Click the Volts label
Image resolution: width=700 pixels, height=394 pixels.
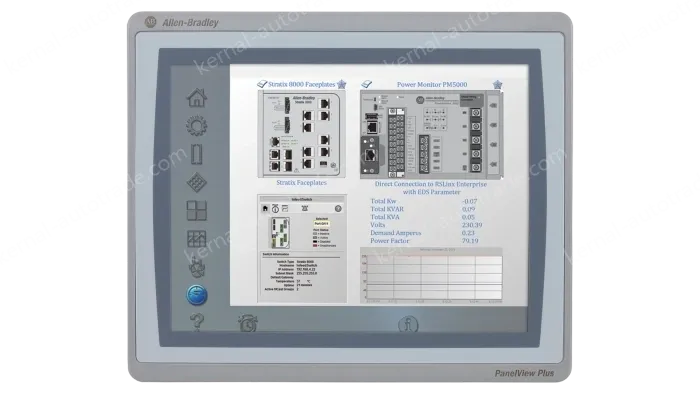[x=378, y=225]
